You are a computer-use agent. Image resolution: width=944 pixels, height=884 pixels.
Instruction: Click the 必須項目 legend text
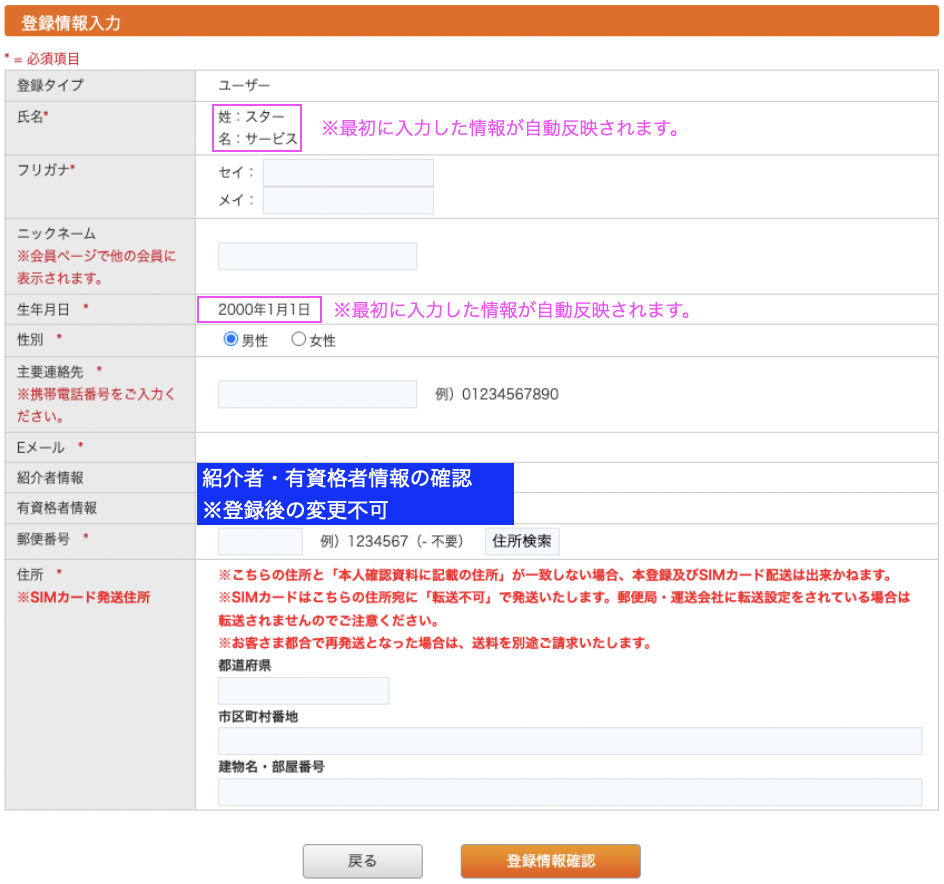click(53, 59)
